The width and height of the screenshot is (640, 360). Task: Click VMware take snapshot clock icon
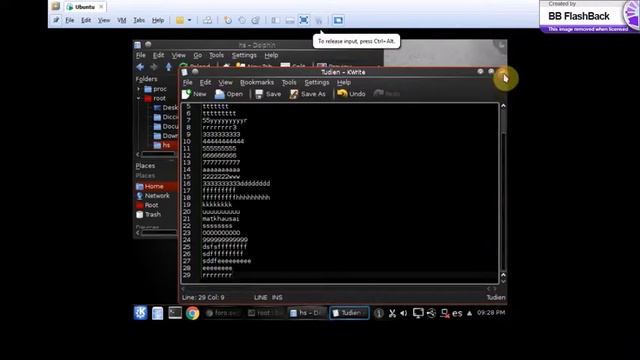click(228, 20)
